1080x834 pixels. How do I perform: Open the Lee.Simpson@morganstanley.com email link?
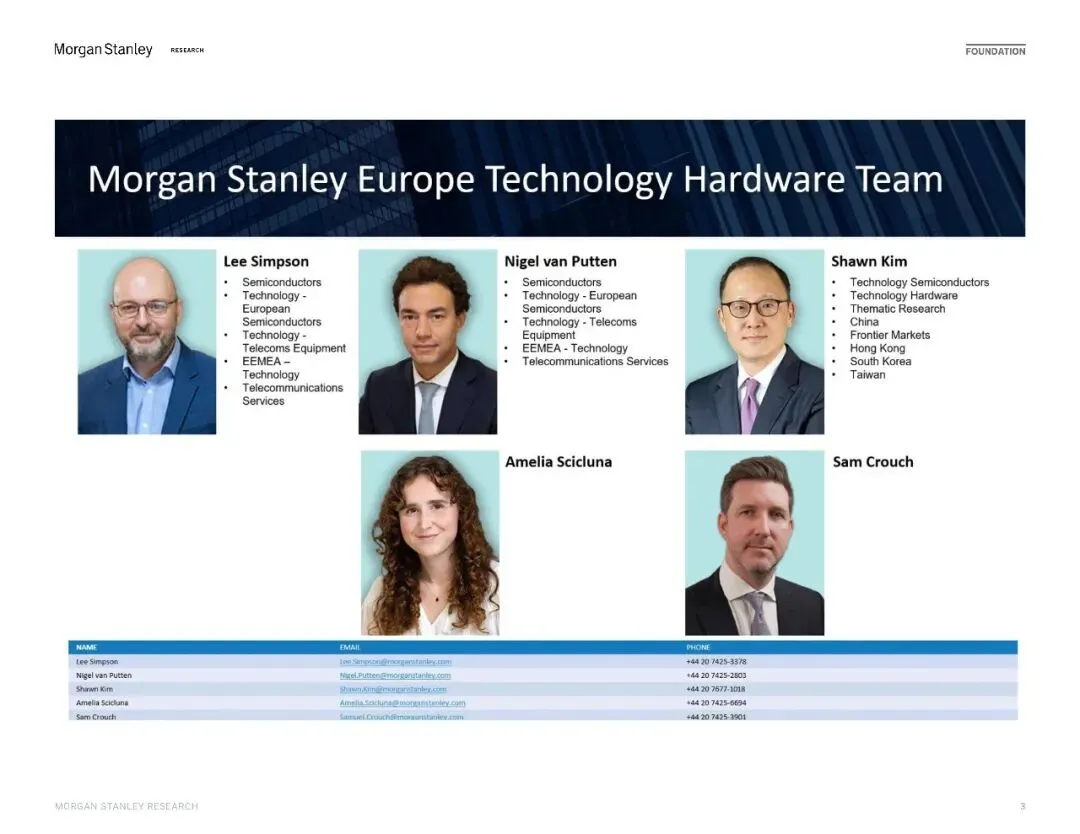395,661
